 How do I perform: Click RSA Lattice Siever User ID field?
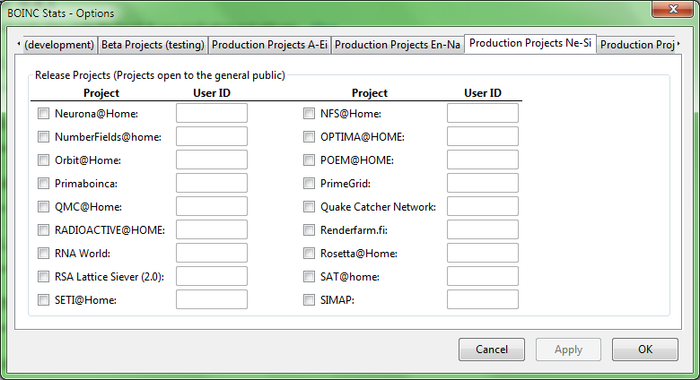point(212,276)
